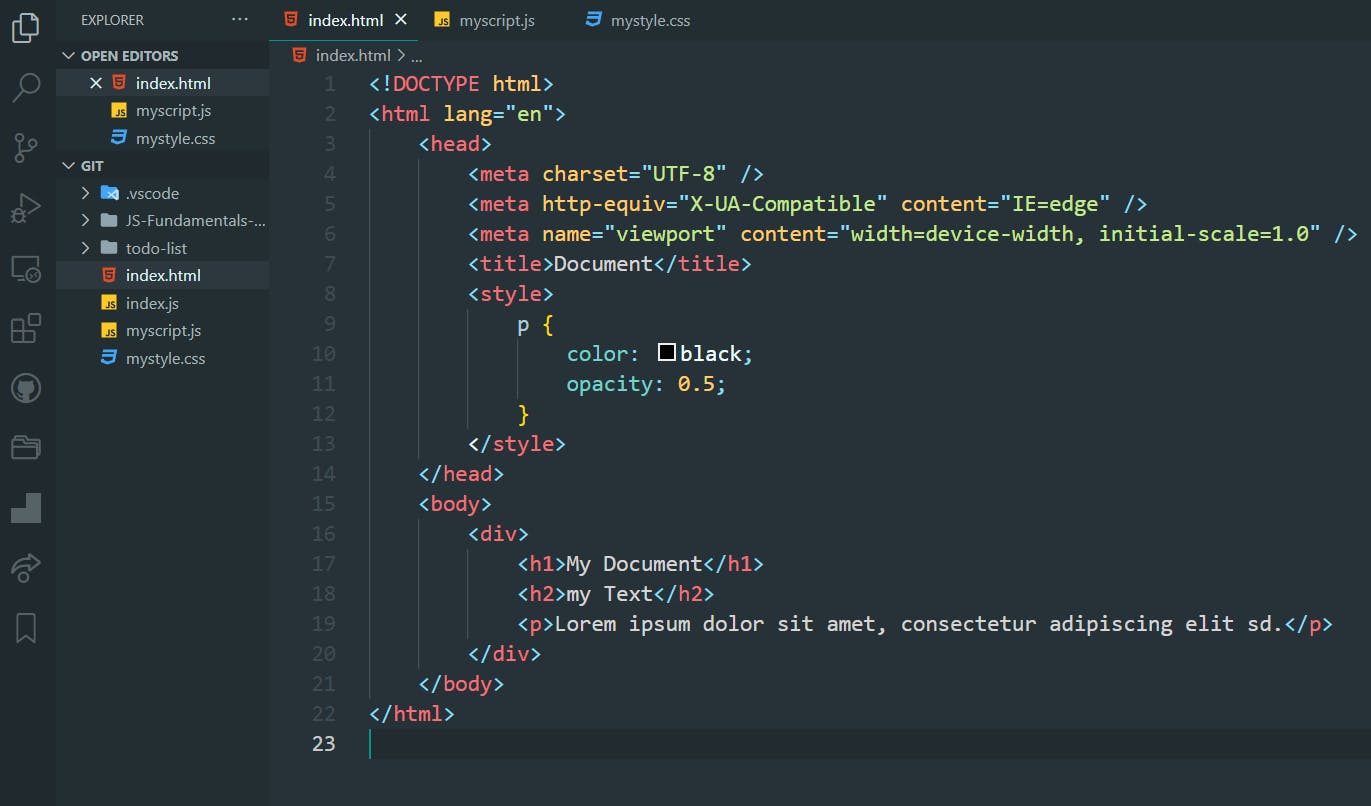This screenshot has width=1371, height=806.
Task: Open the GitHub view in activity bar
Action: pyautogui.click(x=26, y=388)
